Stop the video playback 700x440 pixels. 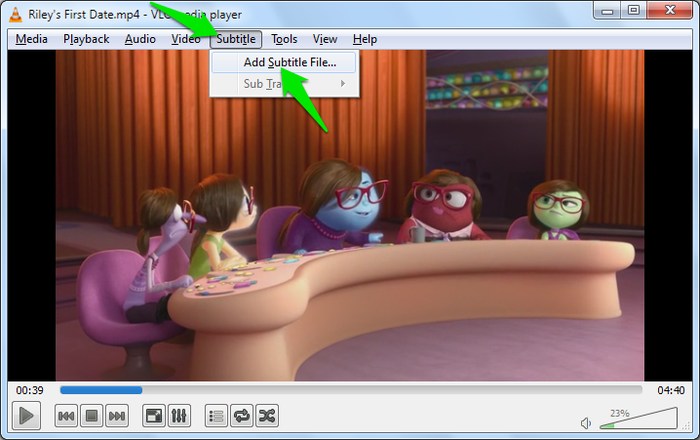coord(92,416)
